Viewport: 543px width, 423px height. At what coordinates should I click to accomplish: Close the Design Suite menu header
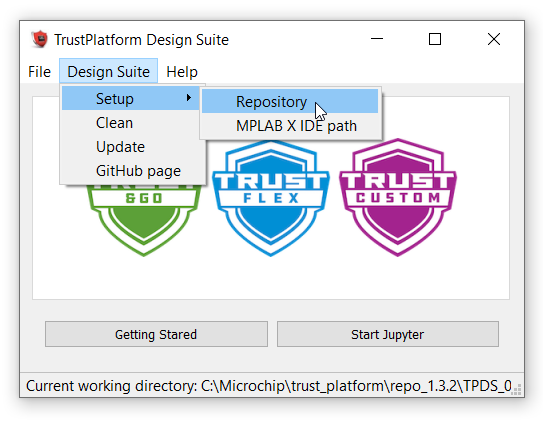pyautogui.click(x=108, y=72)
